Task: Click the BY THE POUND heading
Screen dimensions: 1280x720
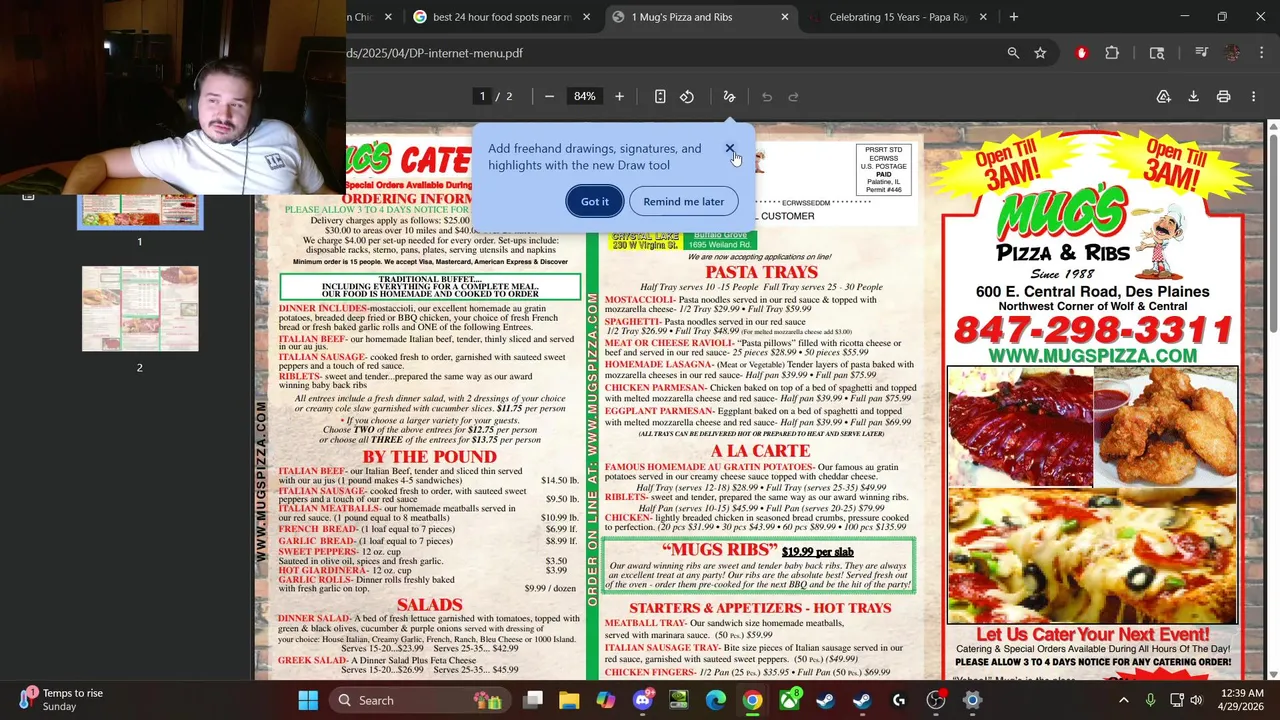Action: click(429, 457)
